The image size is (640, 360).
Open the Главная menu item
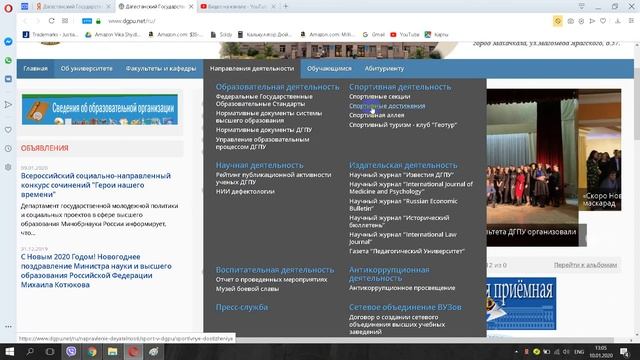(x=36, y=69)
